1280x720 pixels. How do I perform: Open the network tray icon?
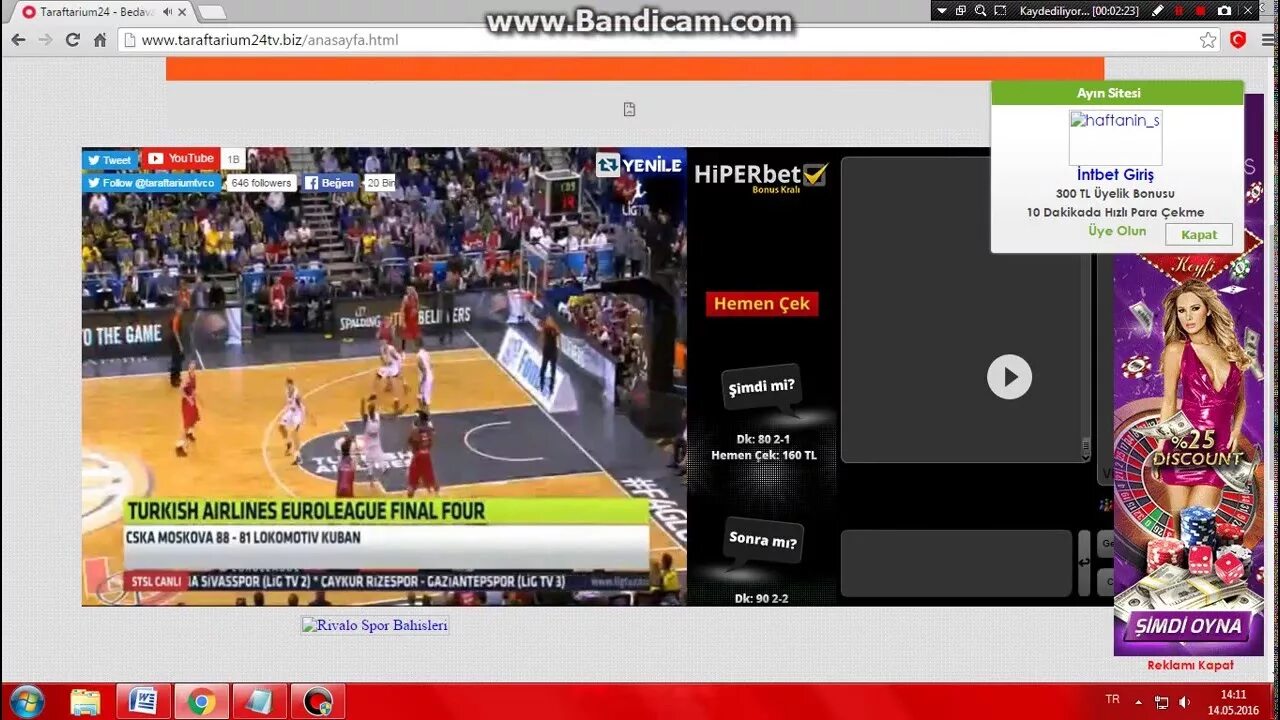click(x=1161, y=702)
